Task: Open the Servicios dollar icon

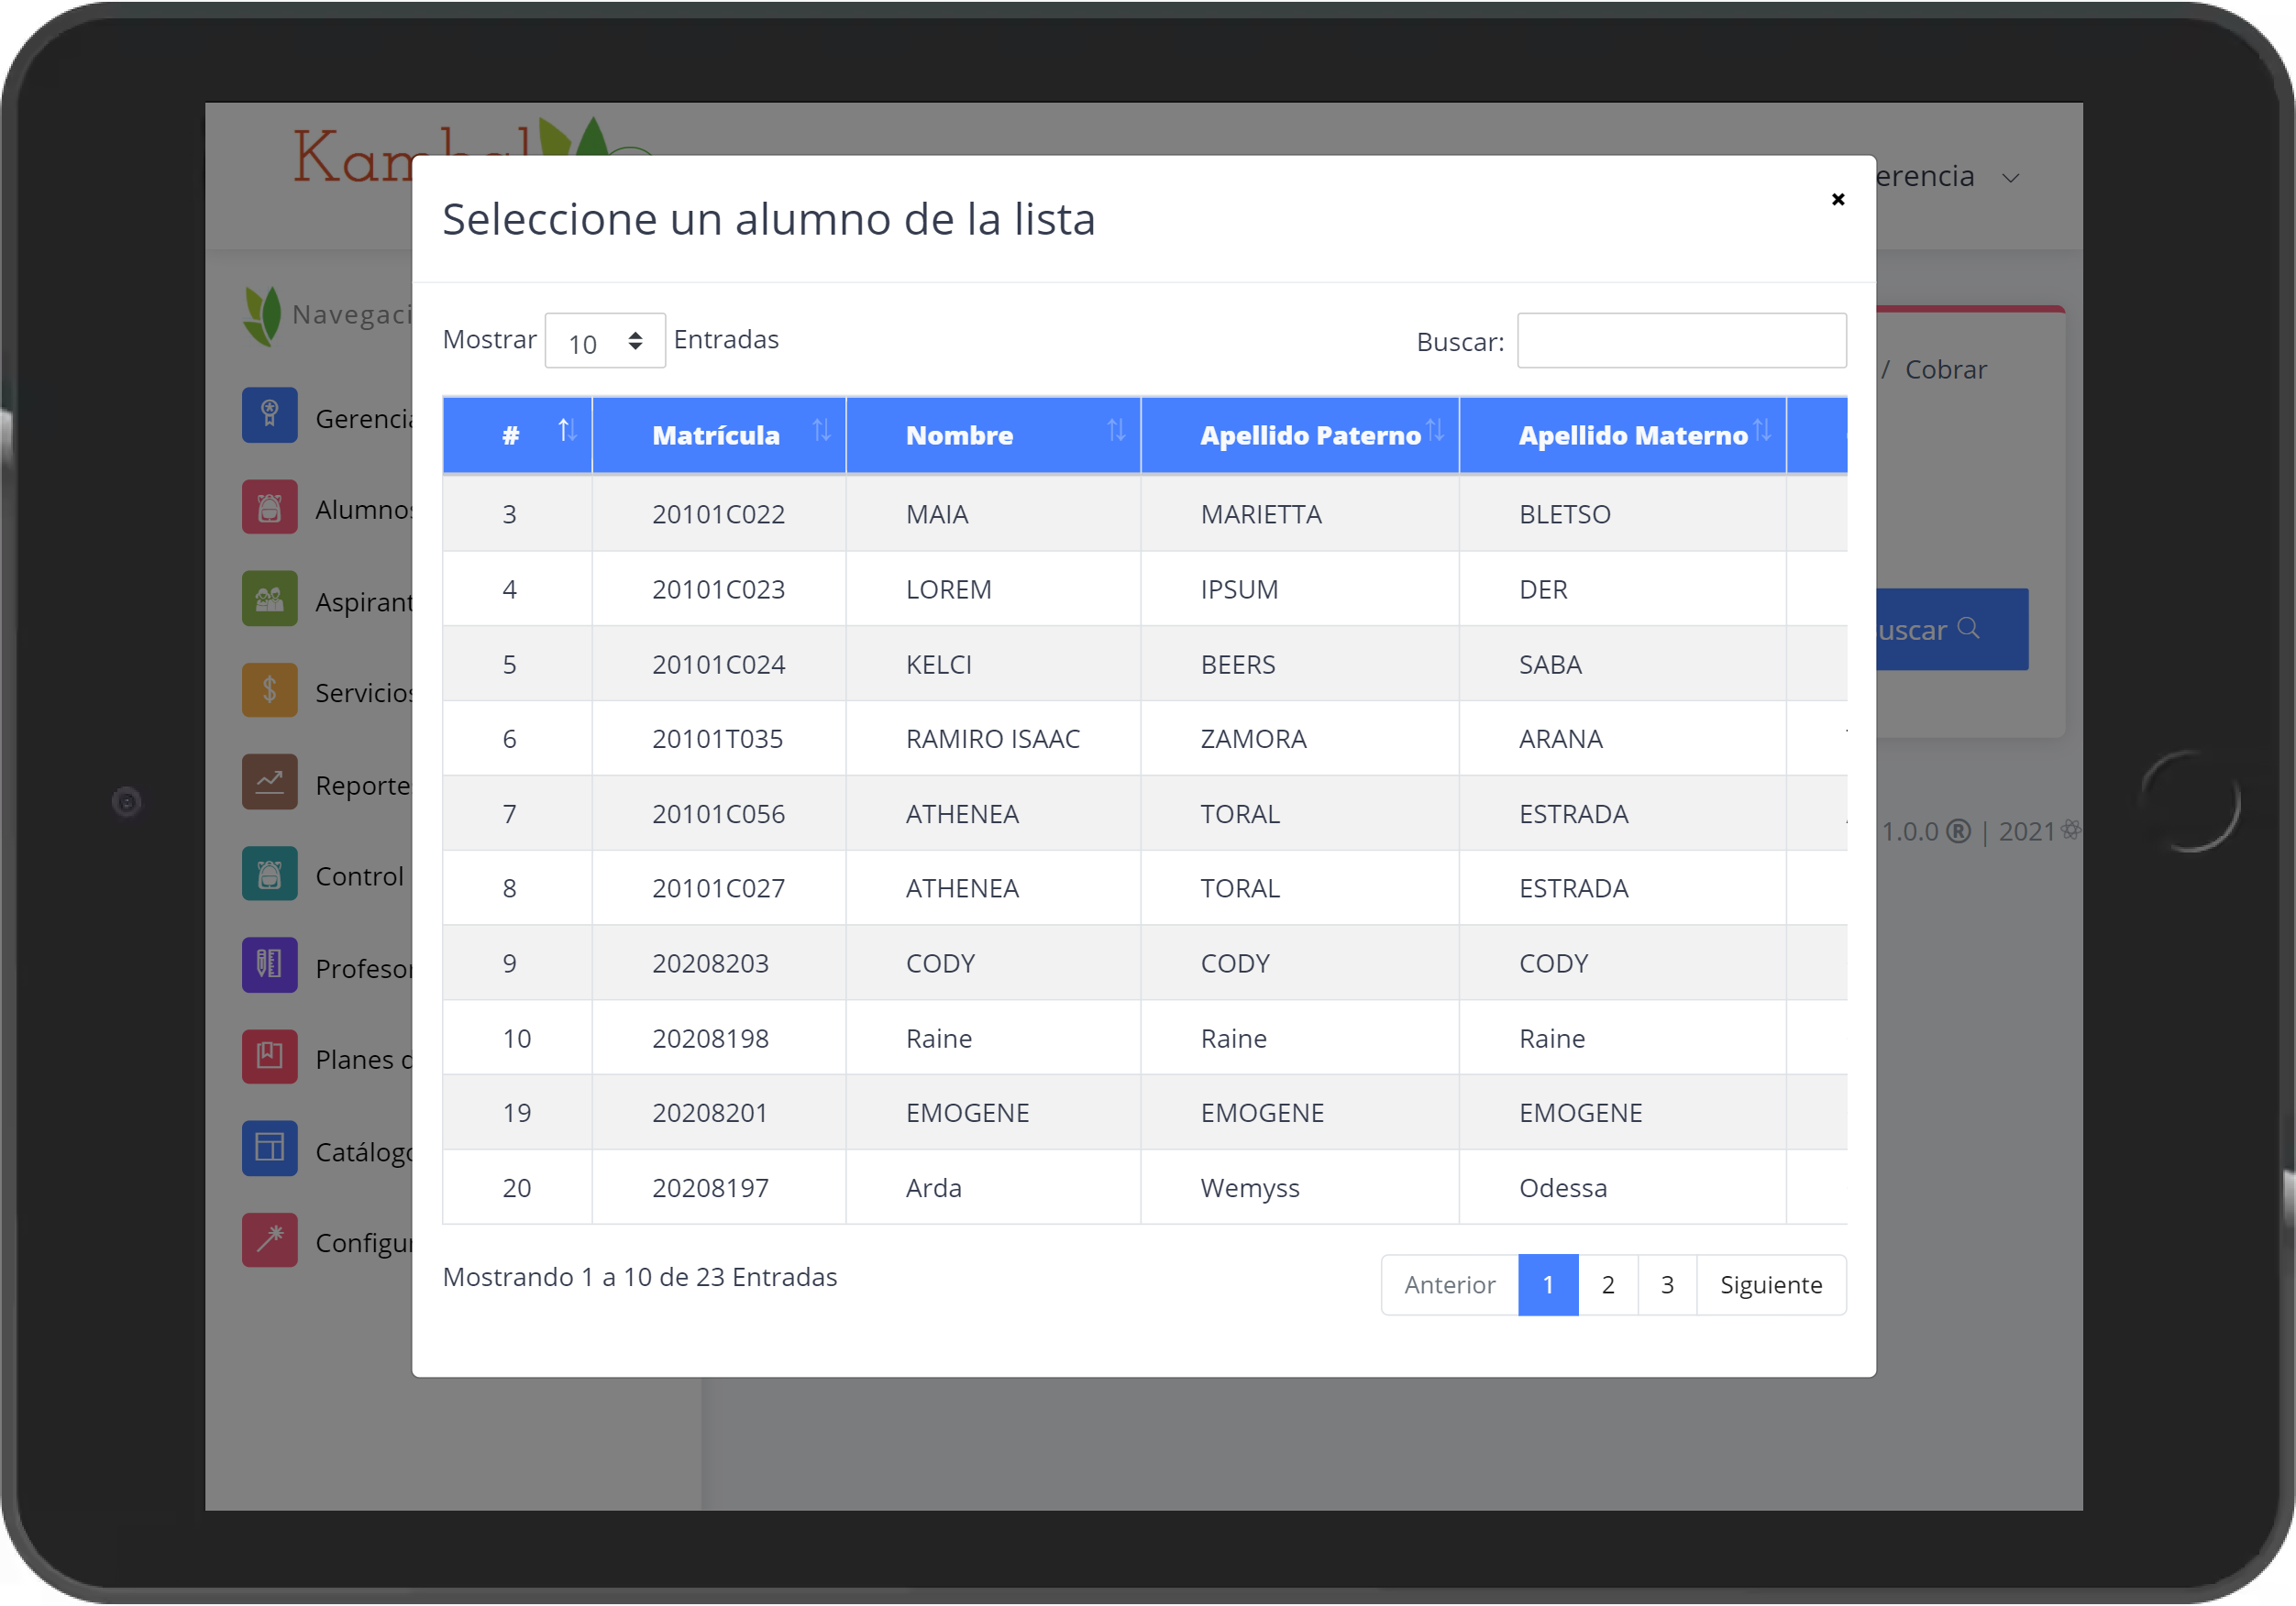Action: 269,690
